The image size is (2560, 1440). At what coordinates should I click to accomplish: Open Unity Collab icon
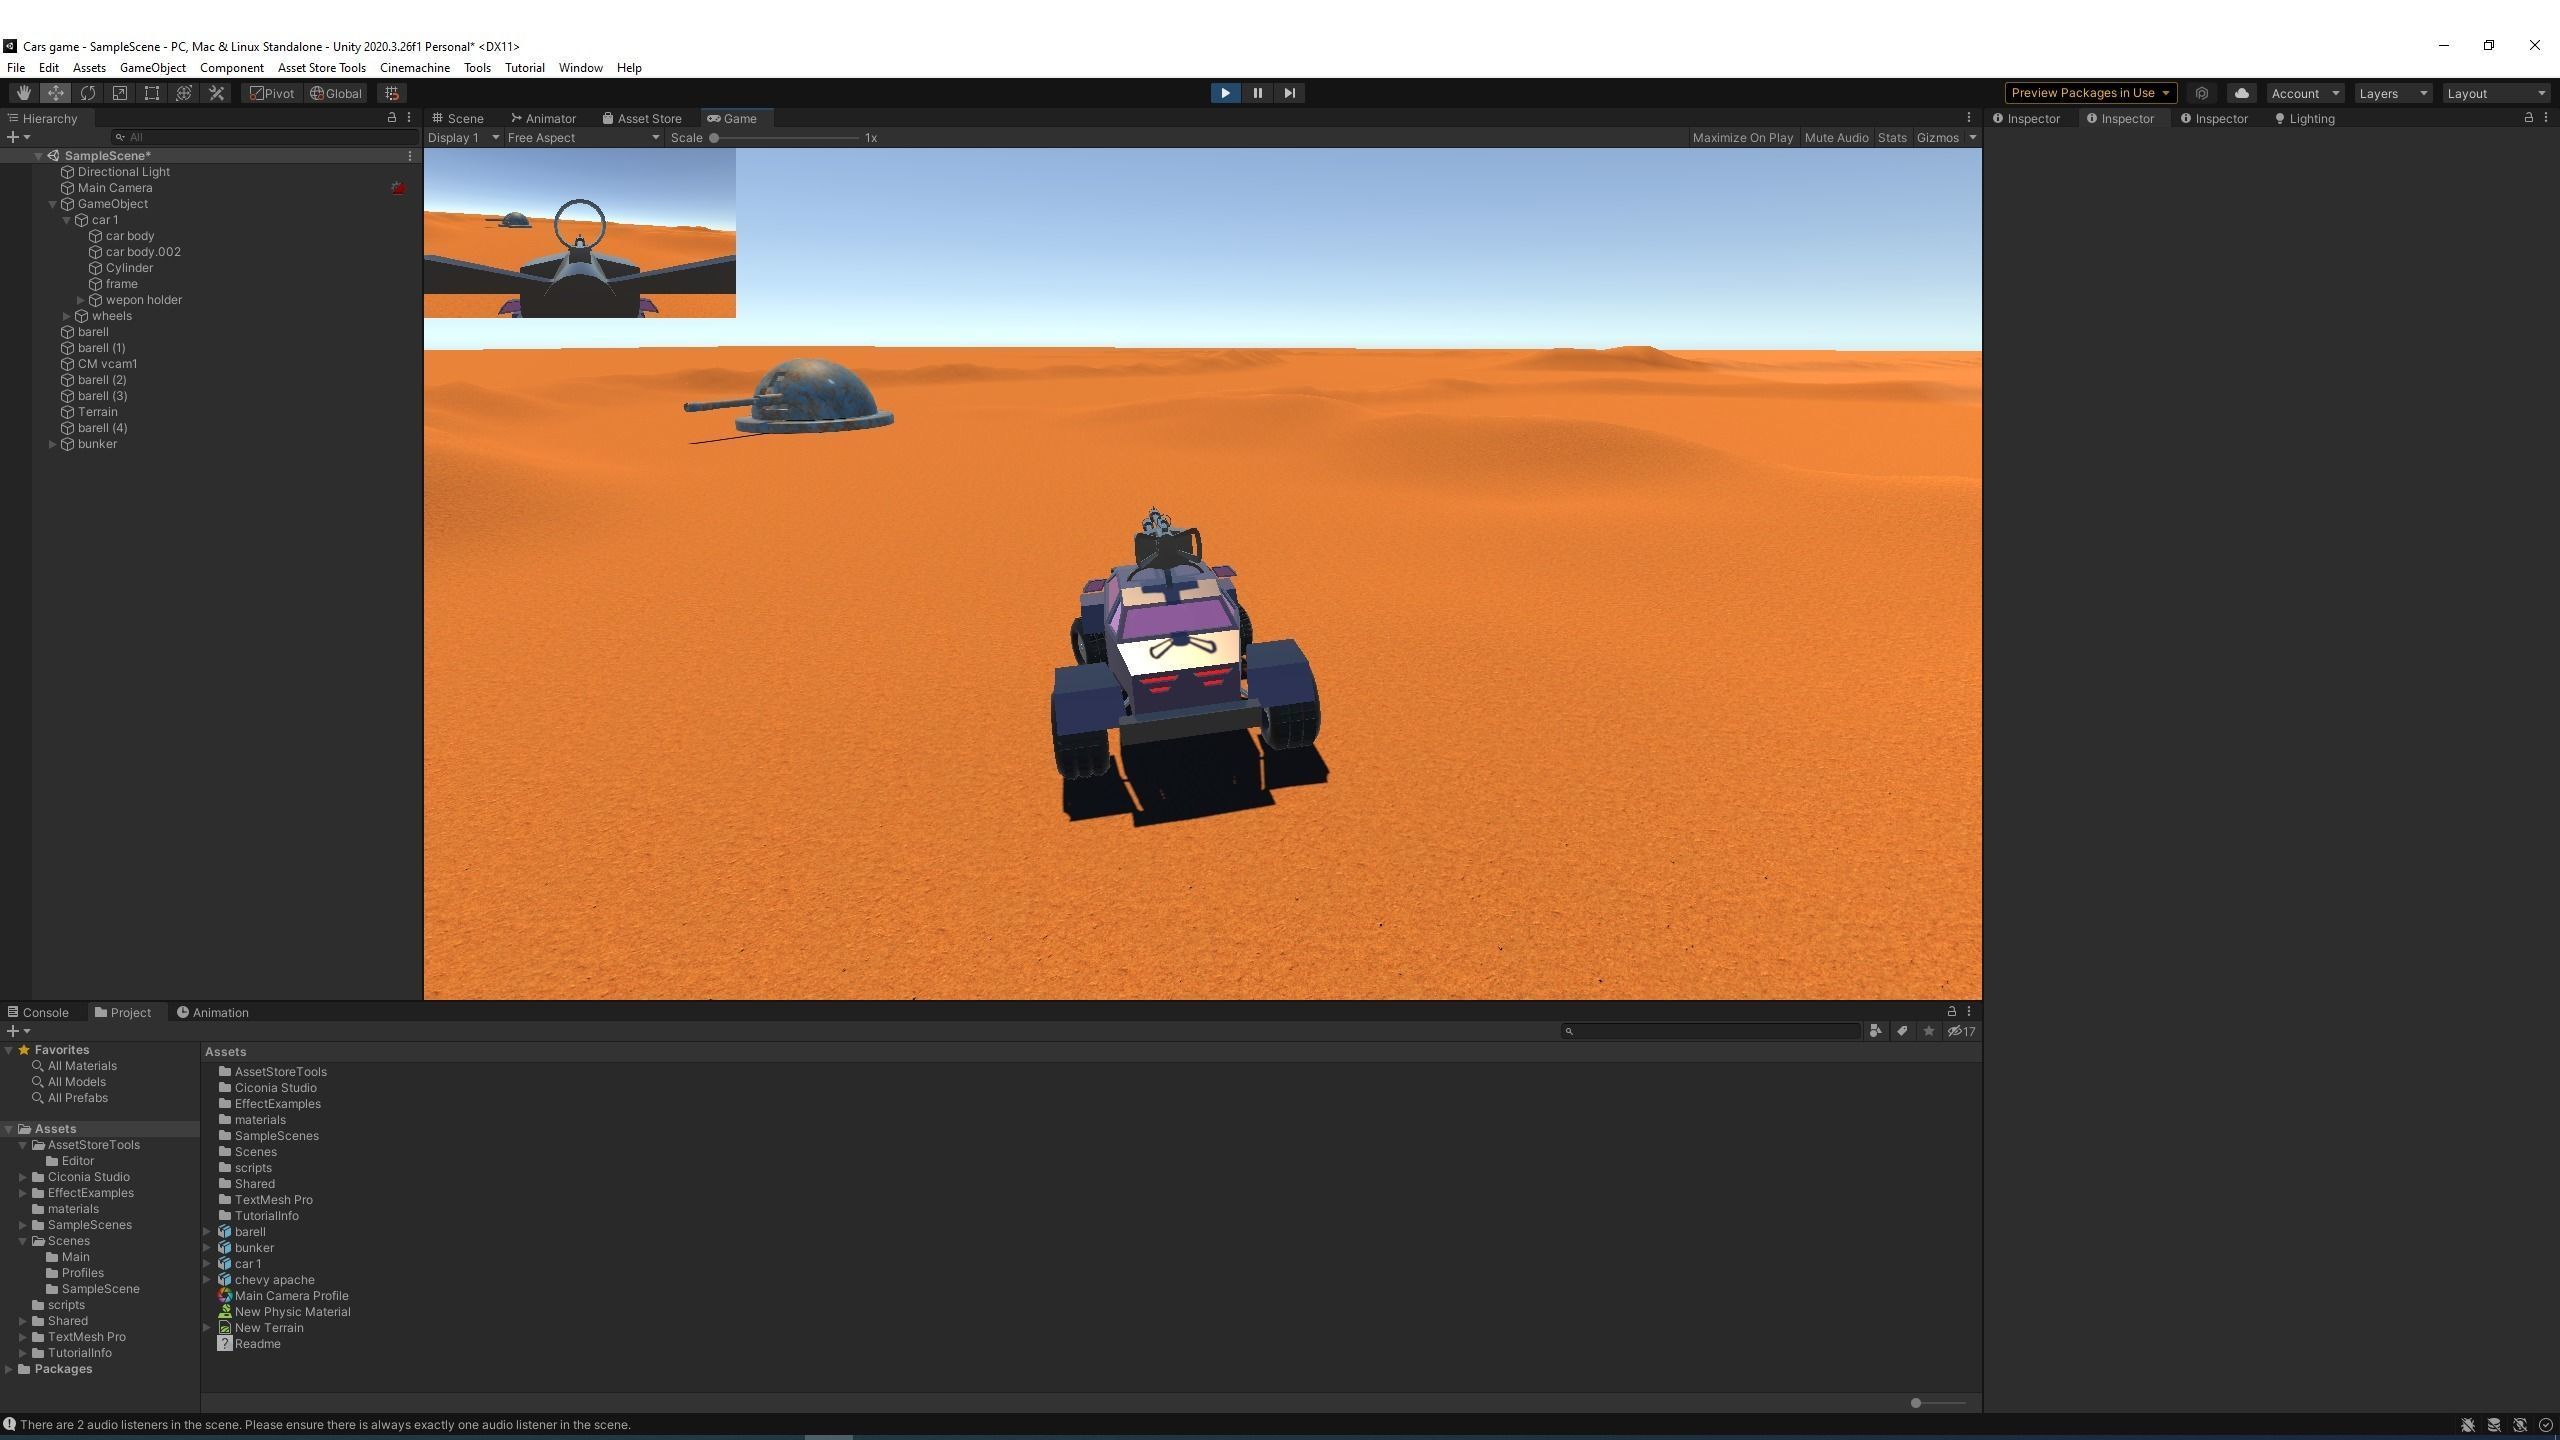[x=2202, y=93]
